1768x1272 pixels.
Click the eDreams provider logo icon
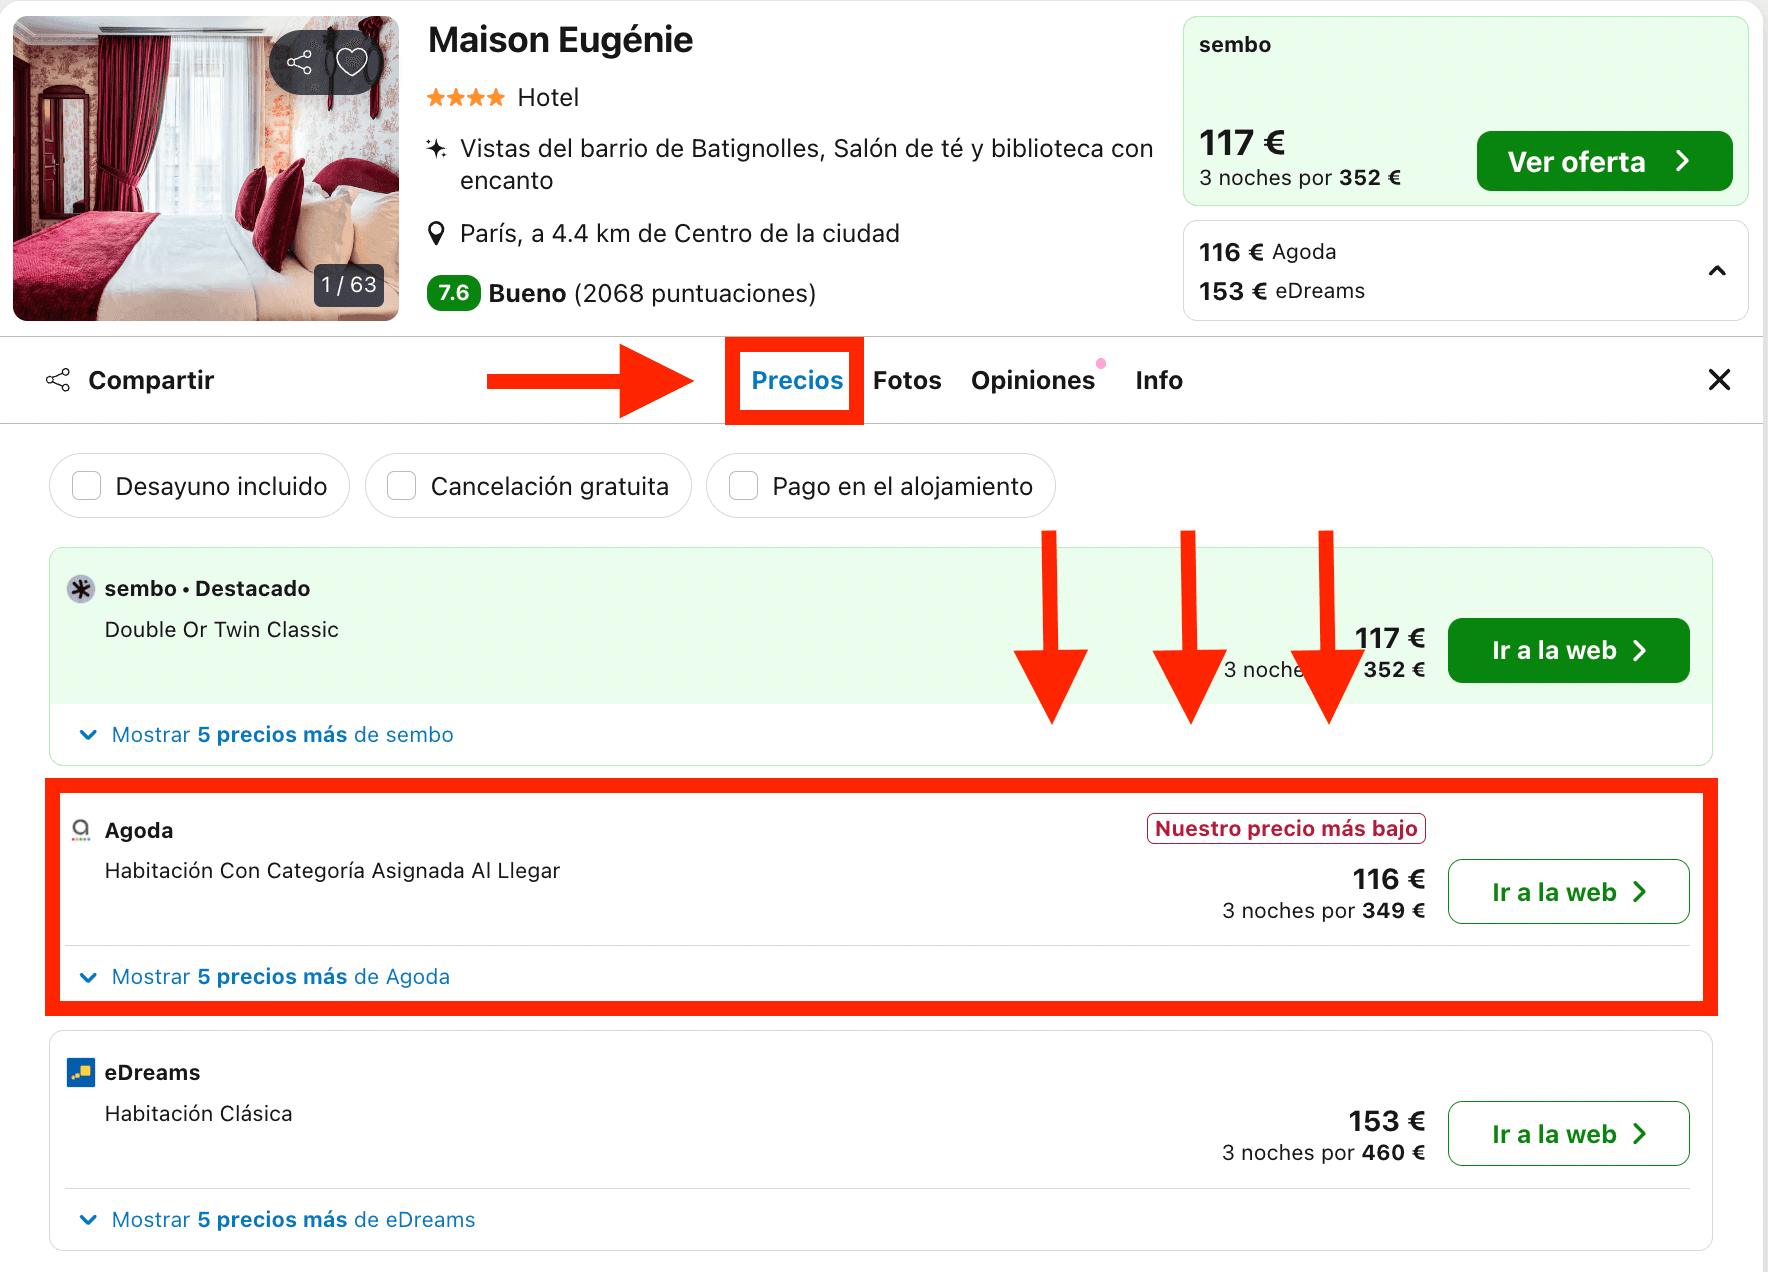tap(81, 1073)
